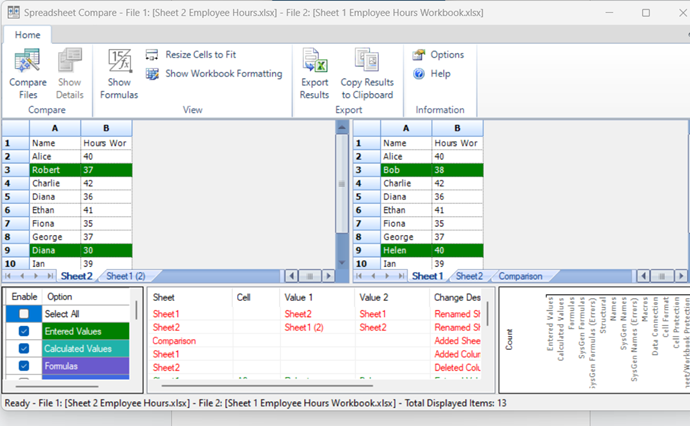Screen dimensions: 690x426
Task: Click the Show Details icon
Action: 70,73
